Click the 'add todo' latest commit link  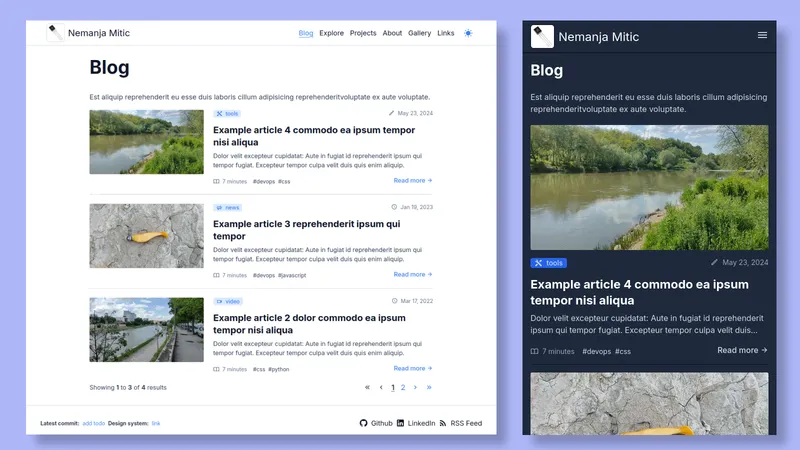(x=93, y=423)
